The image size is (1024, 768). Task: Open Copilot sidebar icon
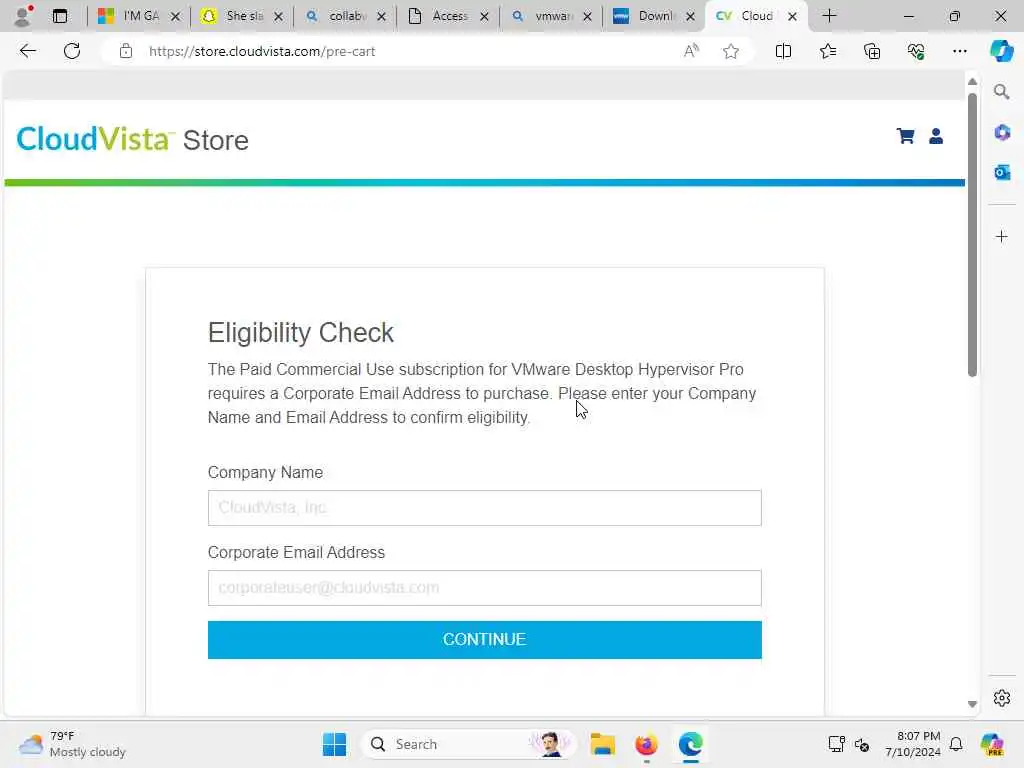point(1001,51)
